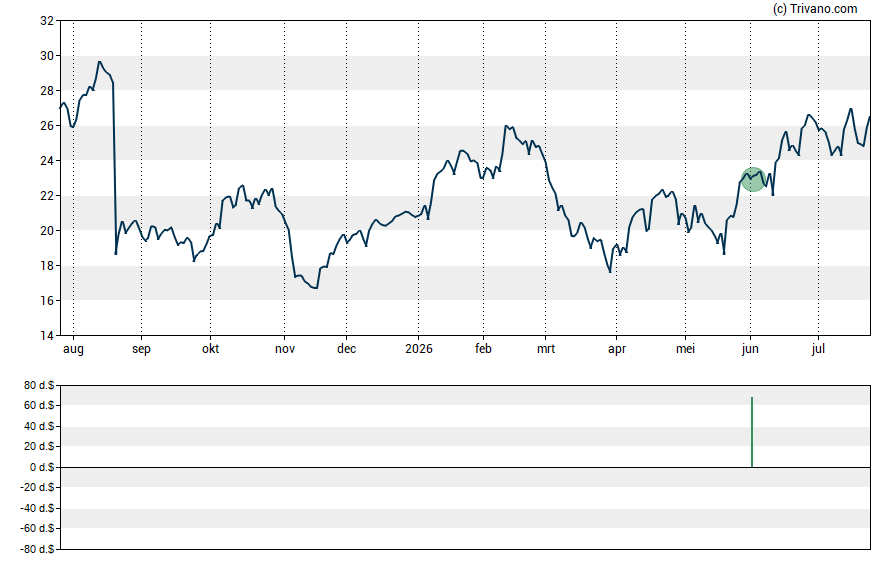The width and height of the screenshot is (888, 565).
Task: Click the '-20 d.$' axis label
Action: click(x=37, y=487)
